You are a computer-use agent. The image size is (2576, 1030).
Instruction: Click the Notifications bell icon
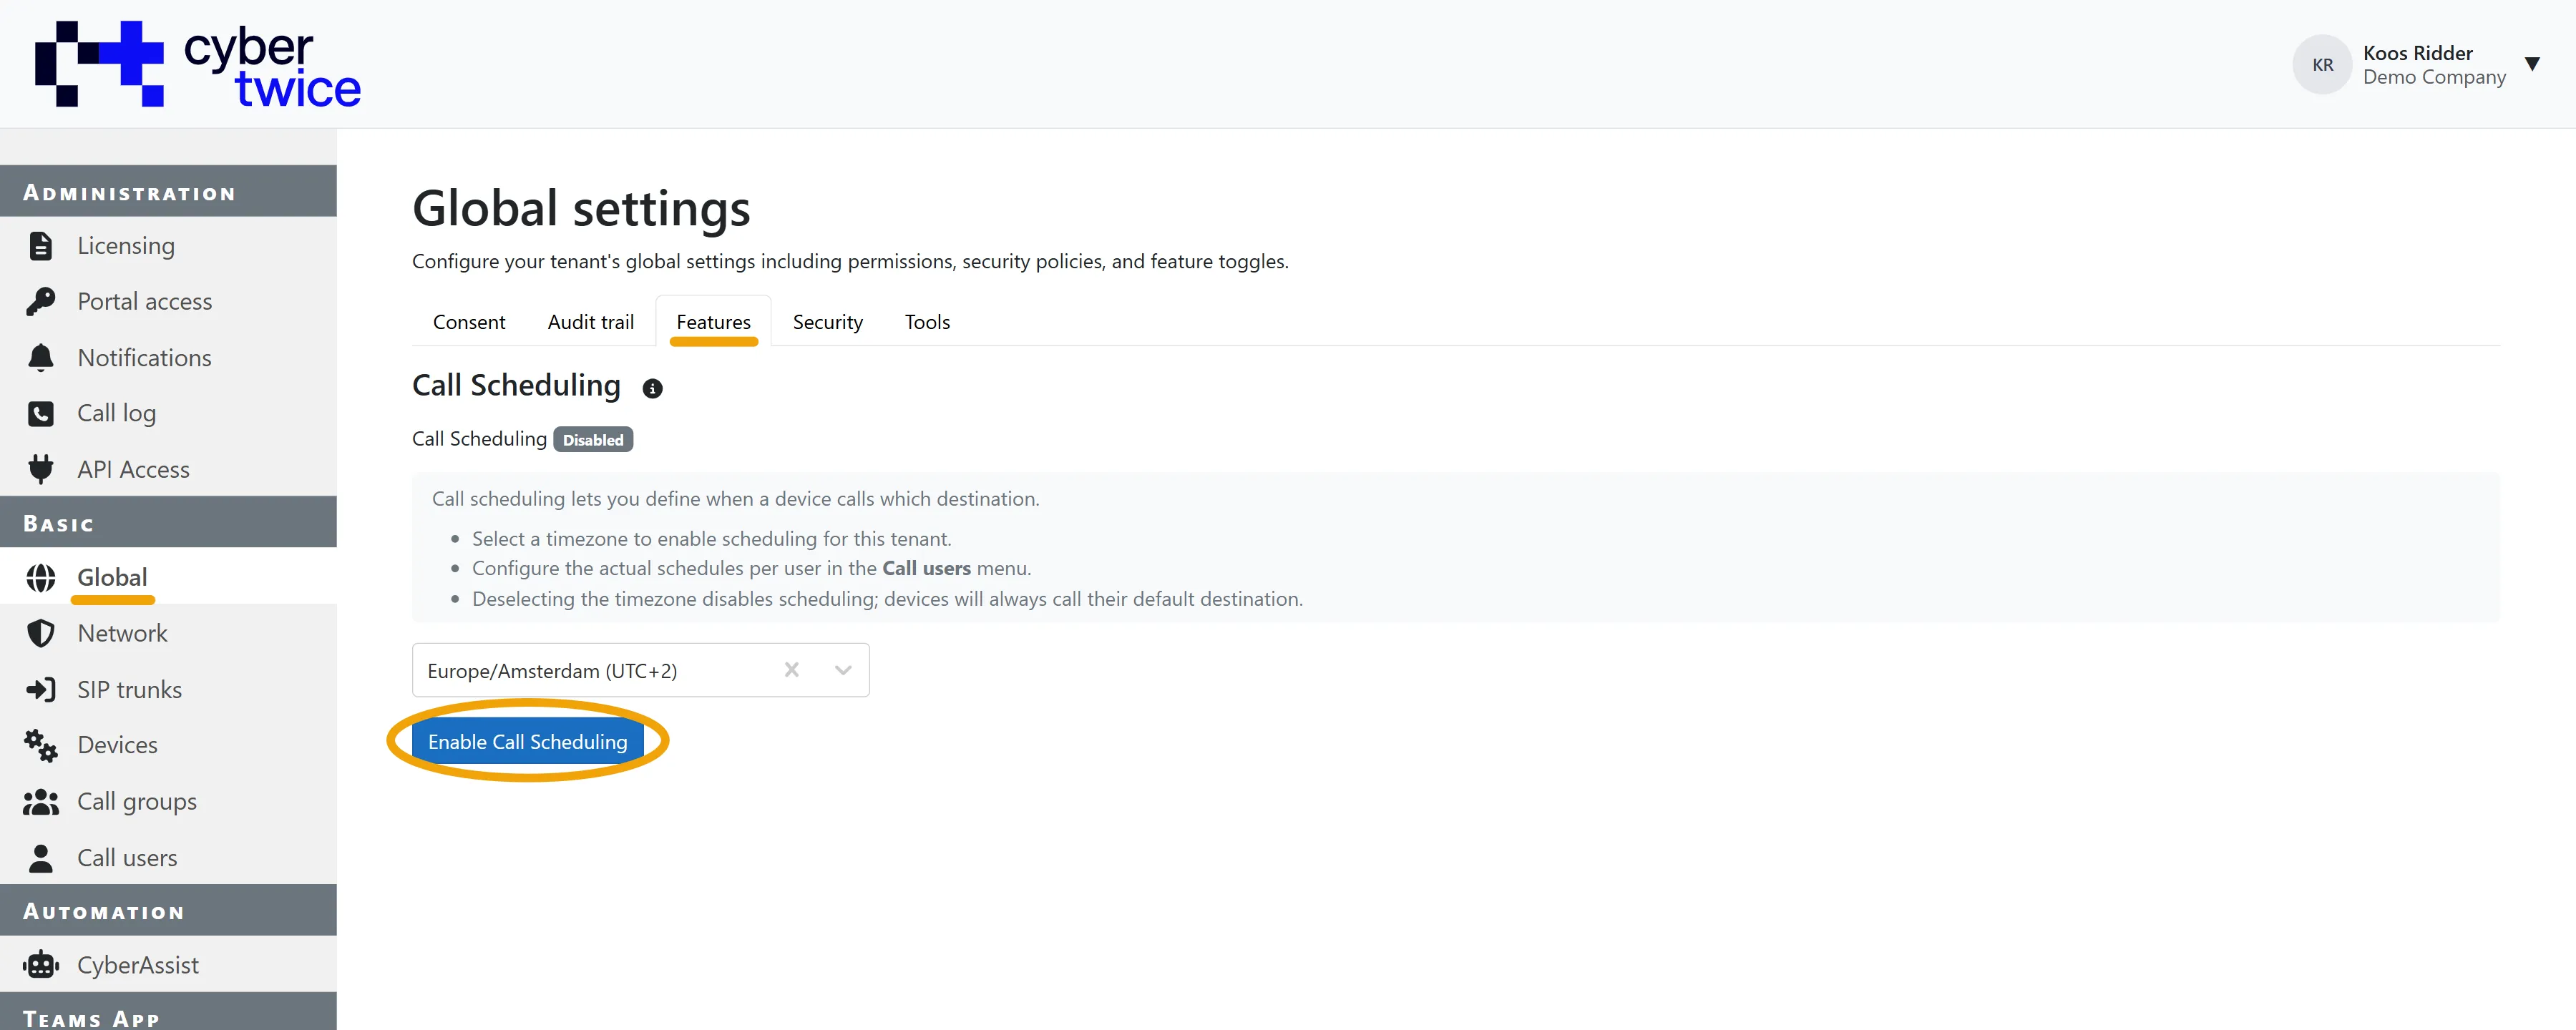(40, 358)
